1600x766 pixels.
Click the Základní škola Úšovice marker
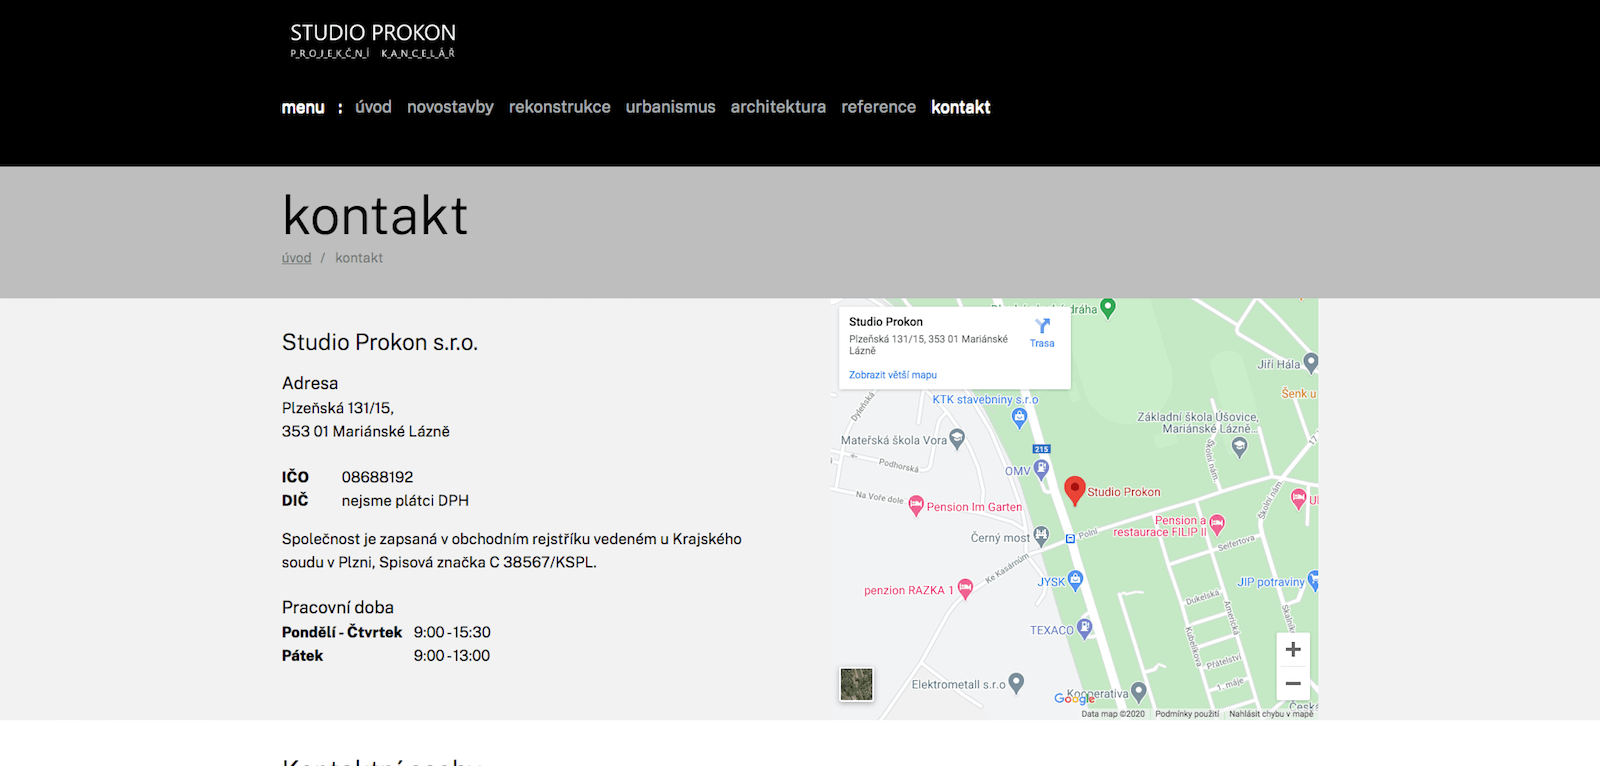[1239, 447]
